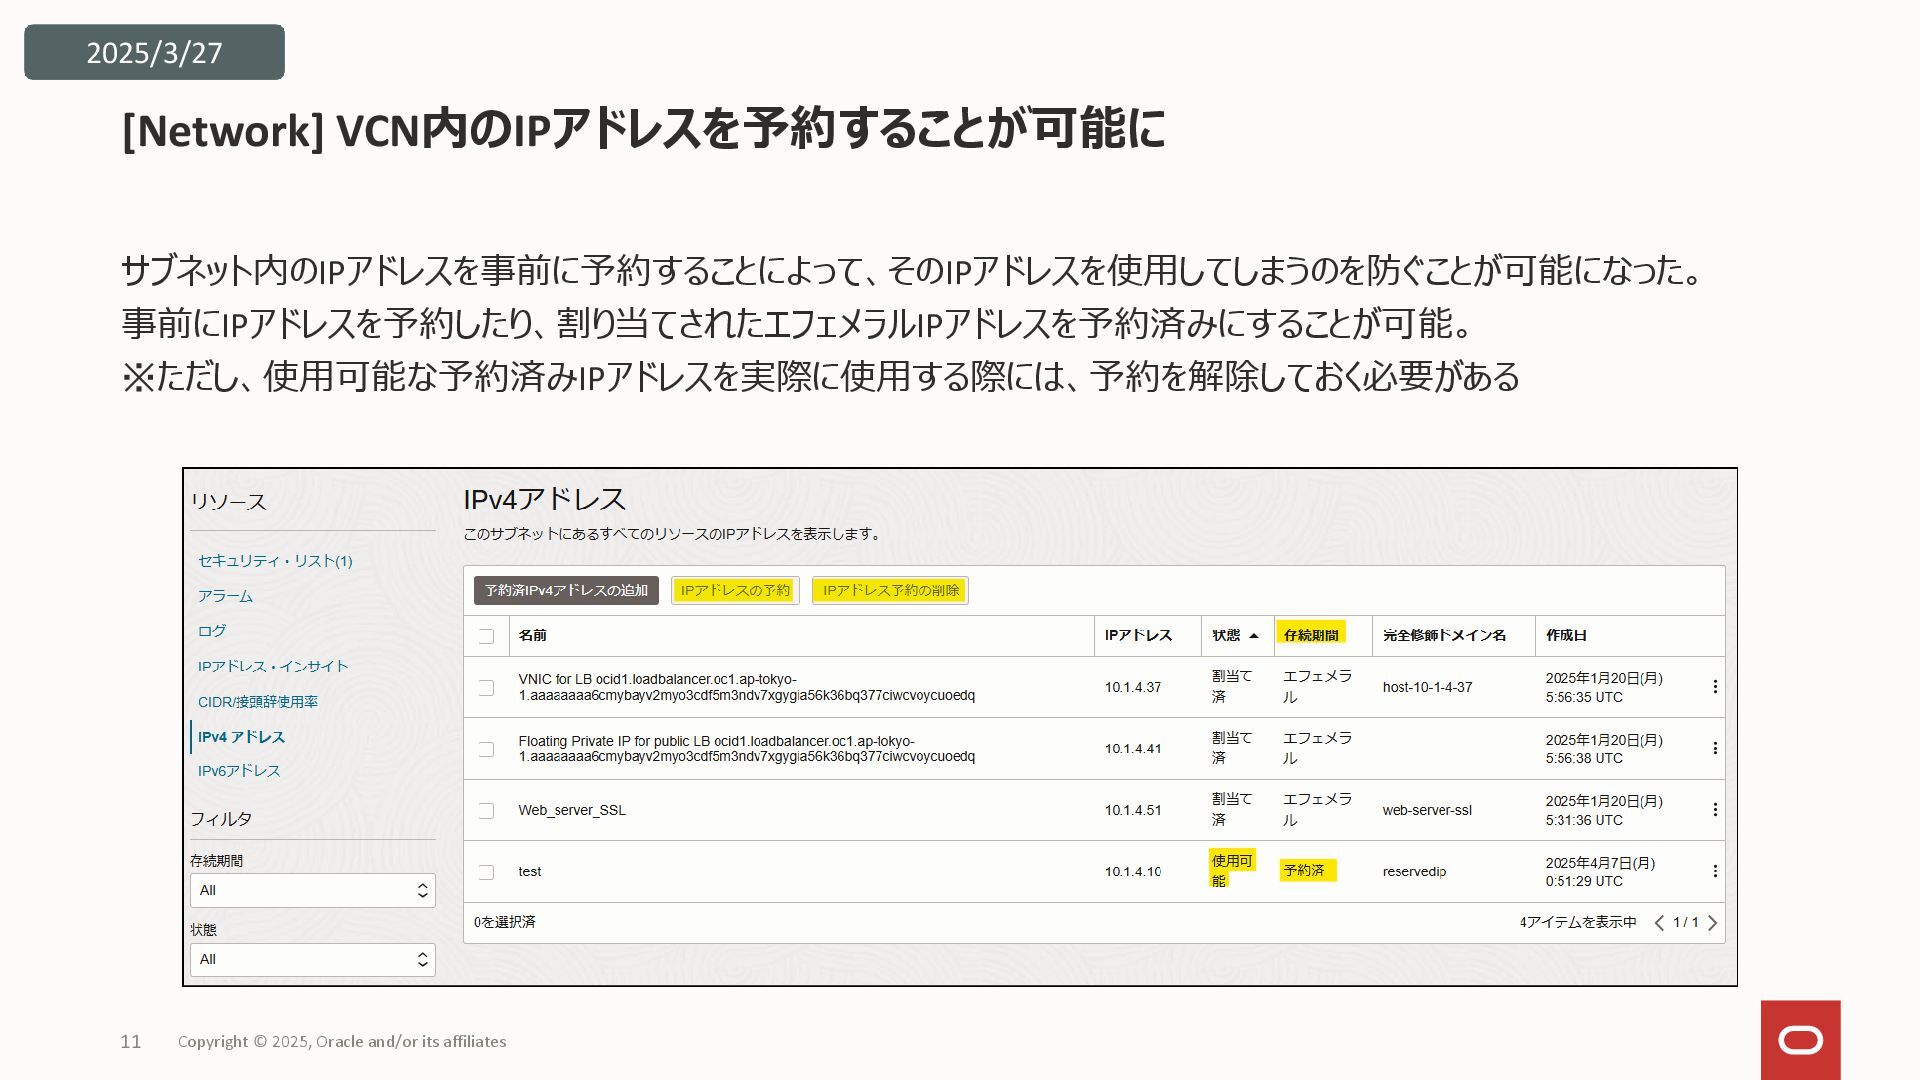Open セキュリティ・リスト(1) link
This screenshot has width=1920, height=1080.
click(275, 561)
